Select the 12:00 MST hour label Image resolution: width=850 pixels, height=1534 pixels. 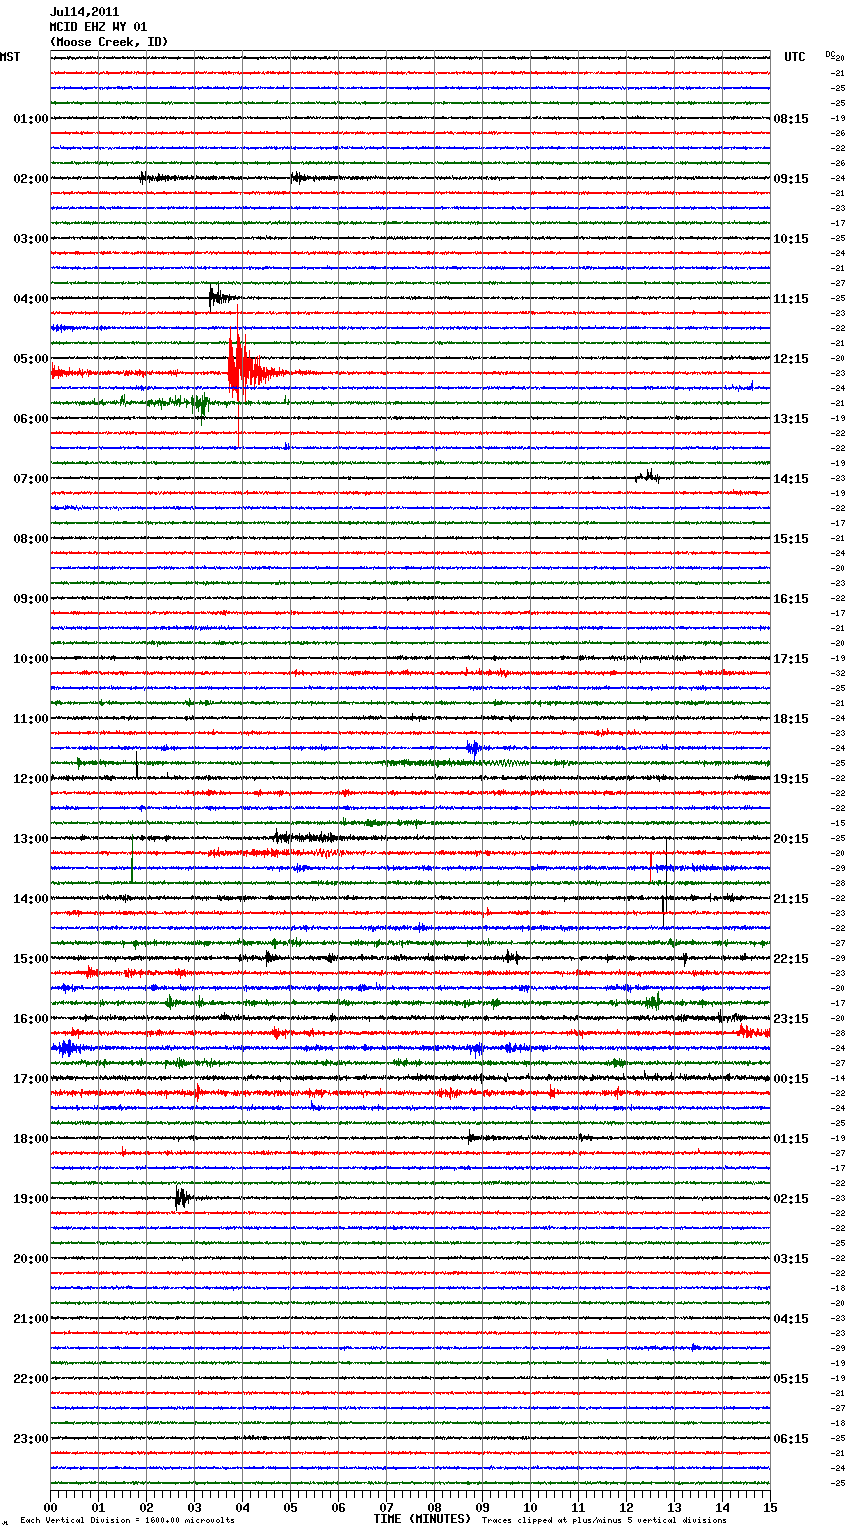point(31,779)
